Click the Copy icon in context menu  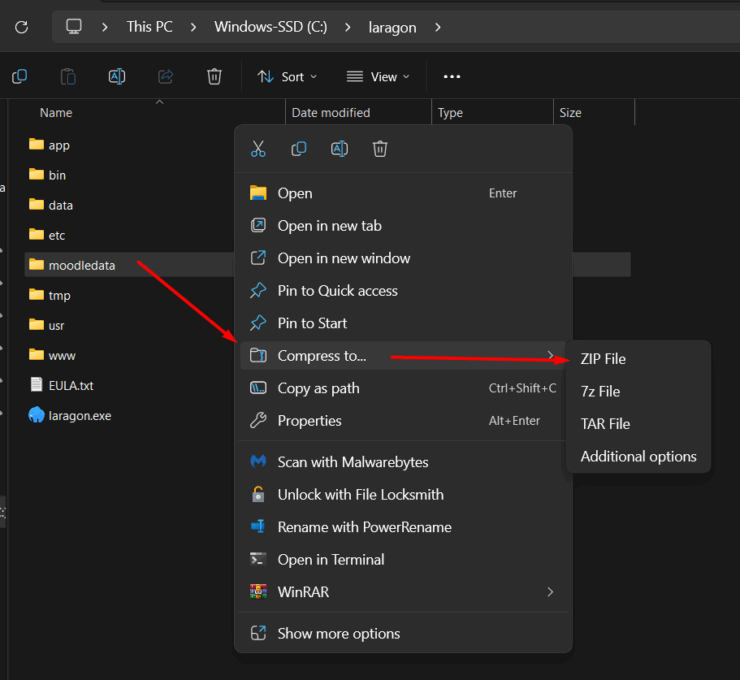coord(299,149)
